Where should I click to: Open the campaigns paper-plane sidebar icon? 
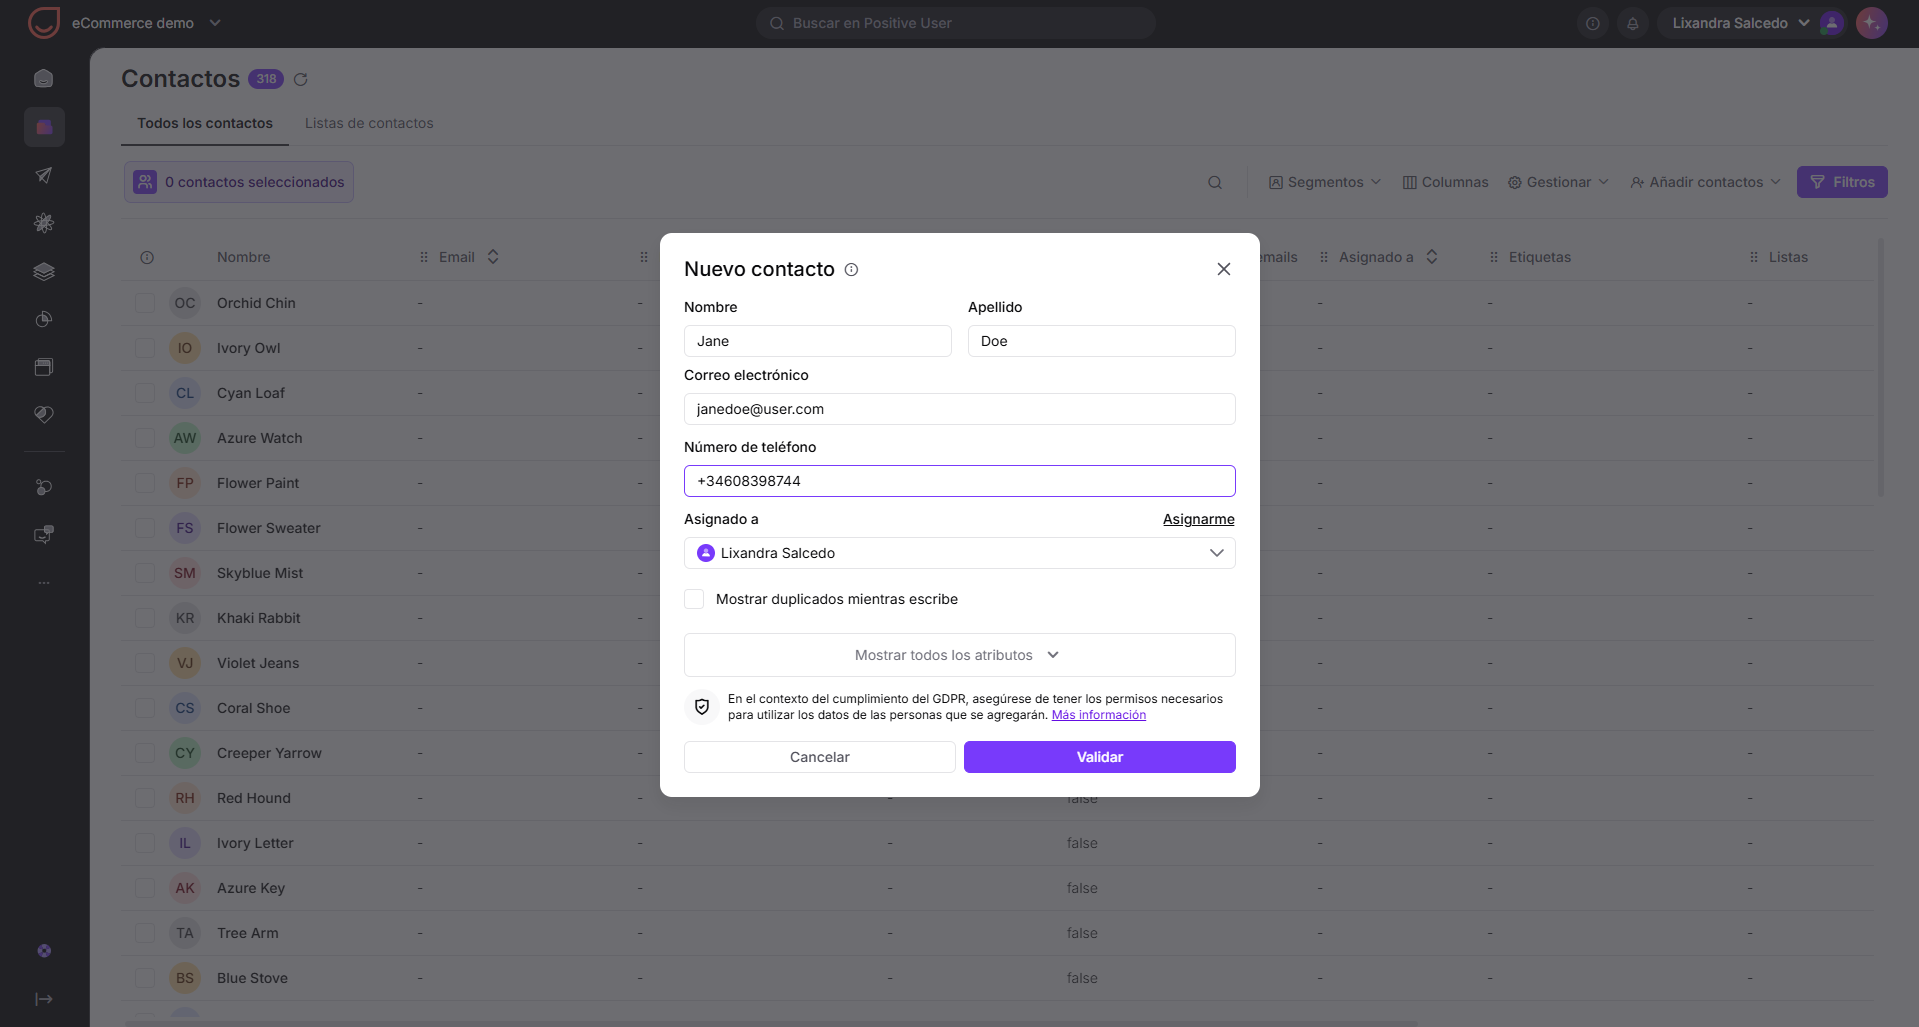click(x=44, y=175)
